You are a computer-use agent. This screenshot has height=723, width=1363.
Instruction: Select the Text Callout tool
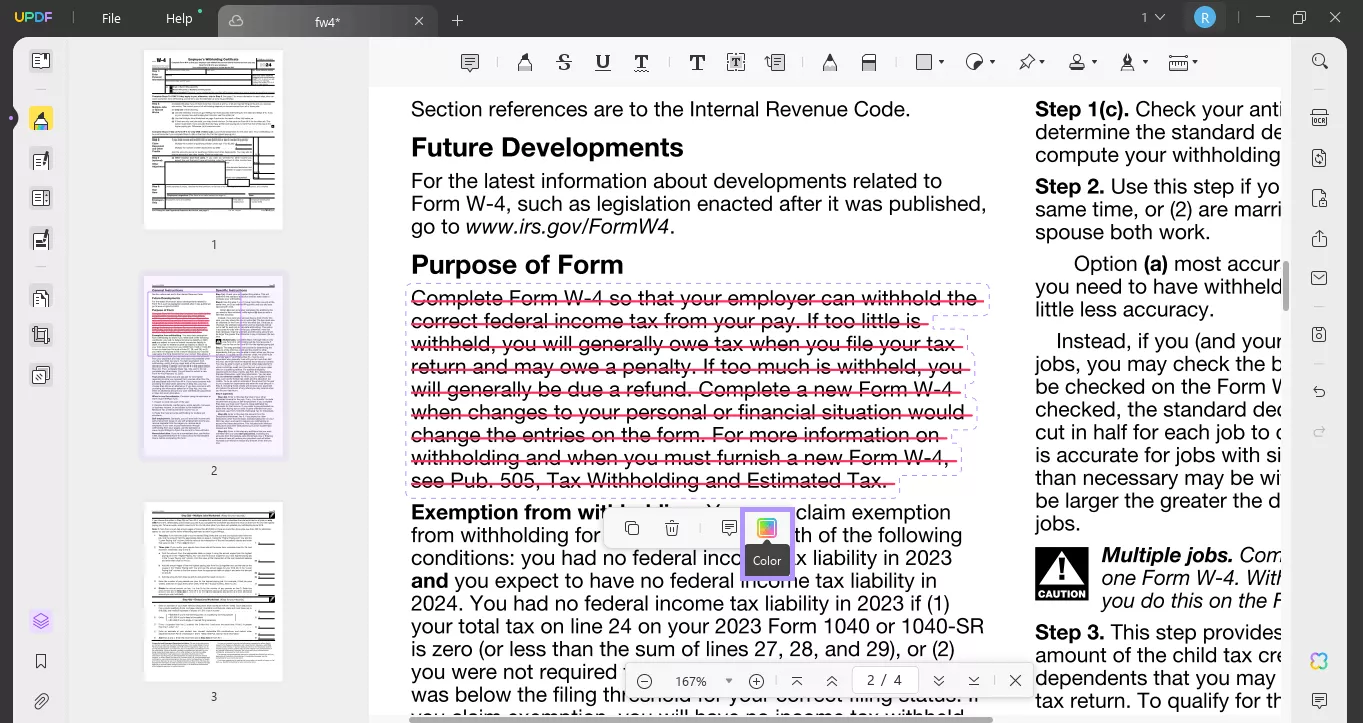coord(775,62)
